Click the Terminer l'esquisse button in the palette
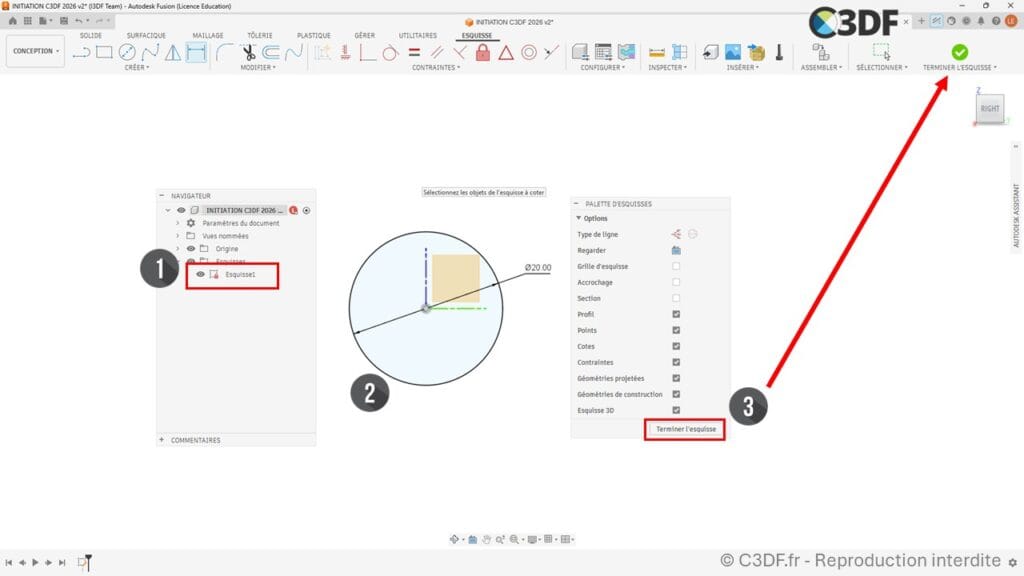Image resolution: width=1024 pixels, height=576 pixels. click(x=685, y=429)
